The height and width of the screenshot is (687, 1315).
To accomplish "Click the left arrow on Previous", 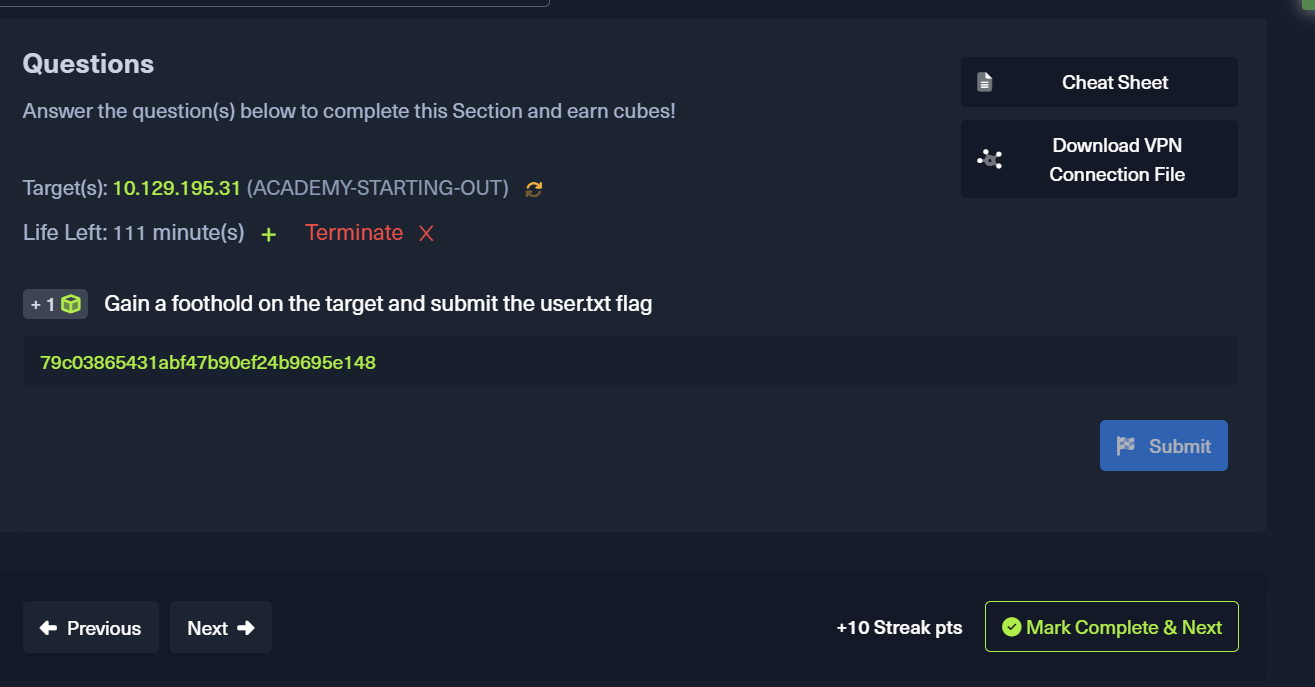I will [48, 628].
